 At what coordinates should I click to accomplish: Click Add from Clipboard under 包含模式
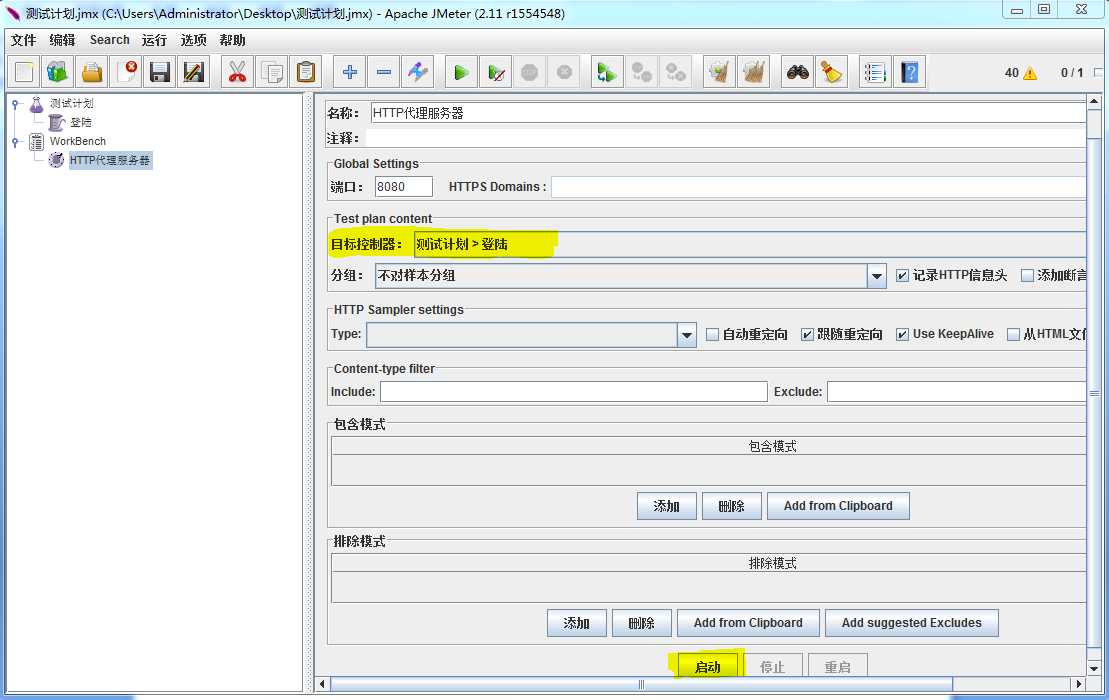coord(838,506)
